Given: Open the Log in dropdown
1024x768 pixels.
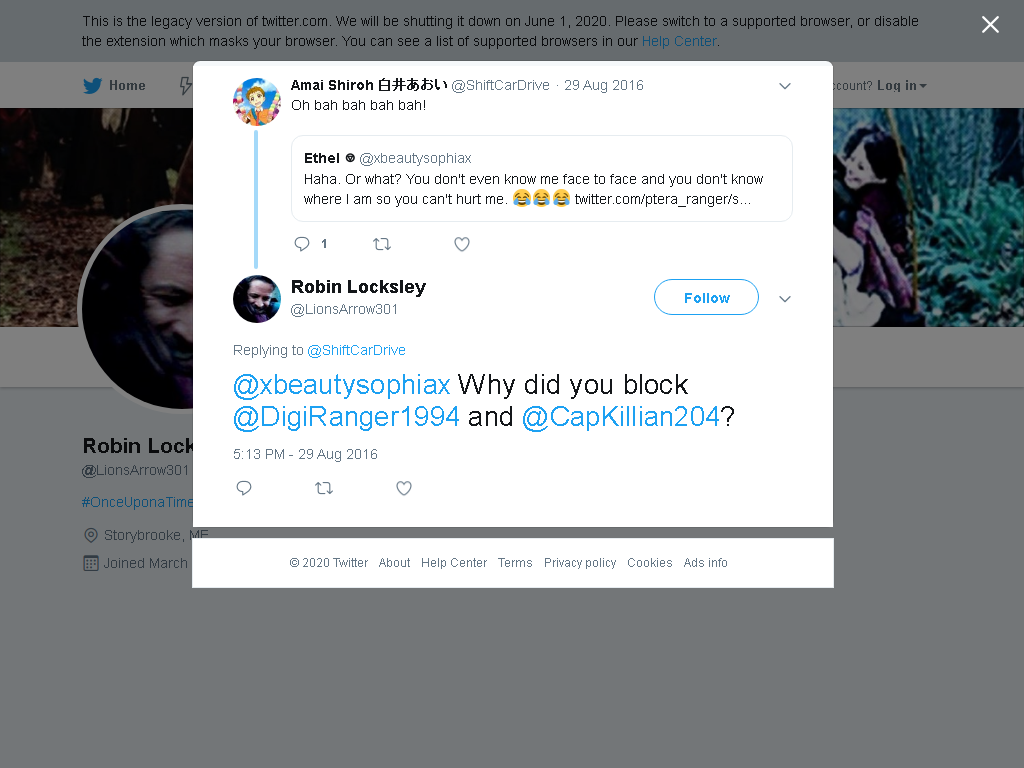Looking at the screenshot, I should pyautogui.click(x=901, y=86).
